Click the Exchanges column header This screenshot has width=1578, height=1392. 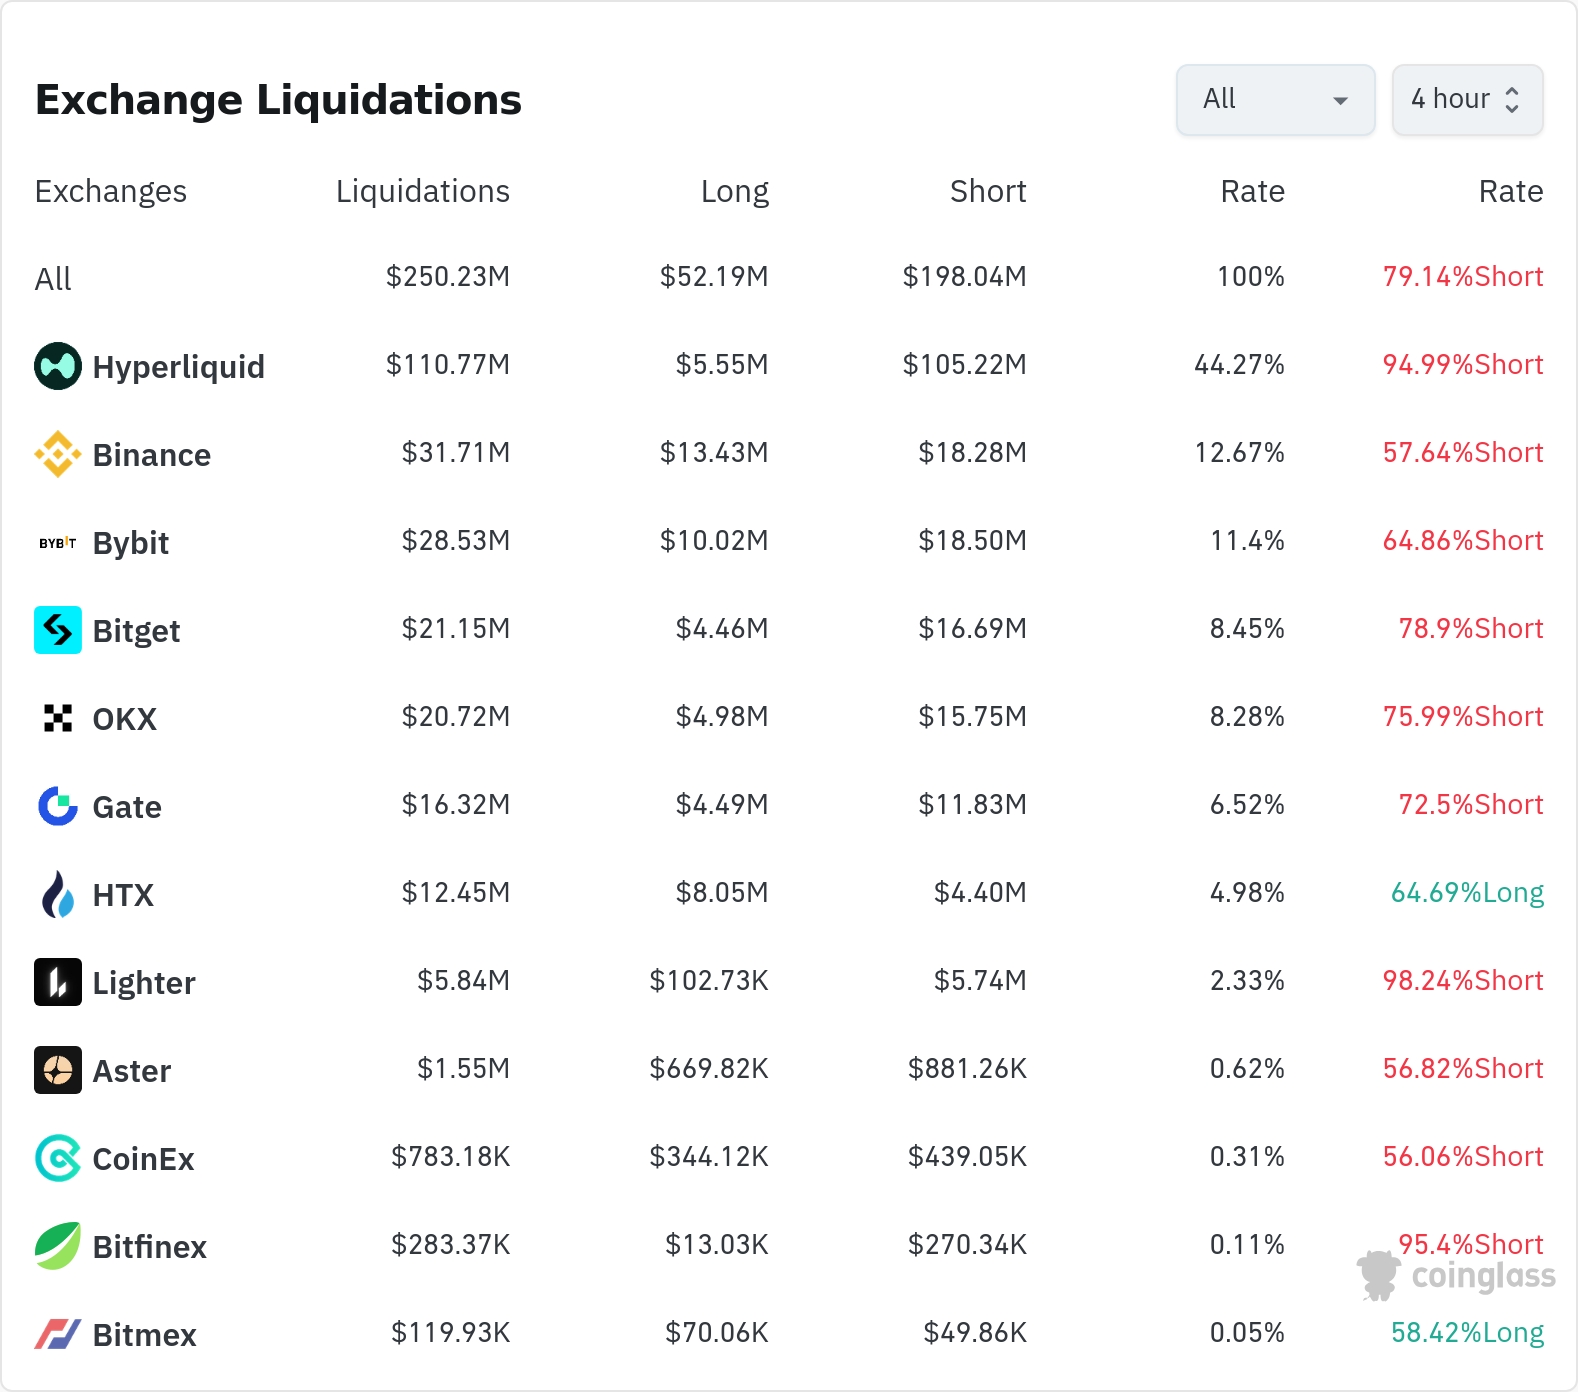(111, 191)
